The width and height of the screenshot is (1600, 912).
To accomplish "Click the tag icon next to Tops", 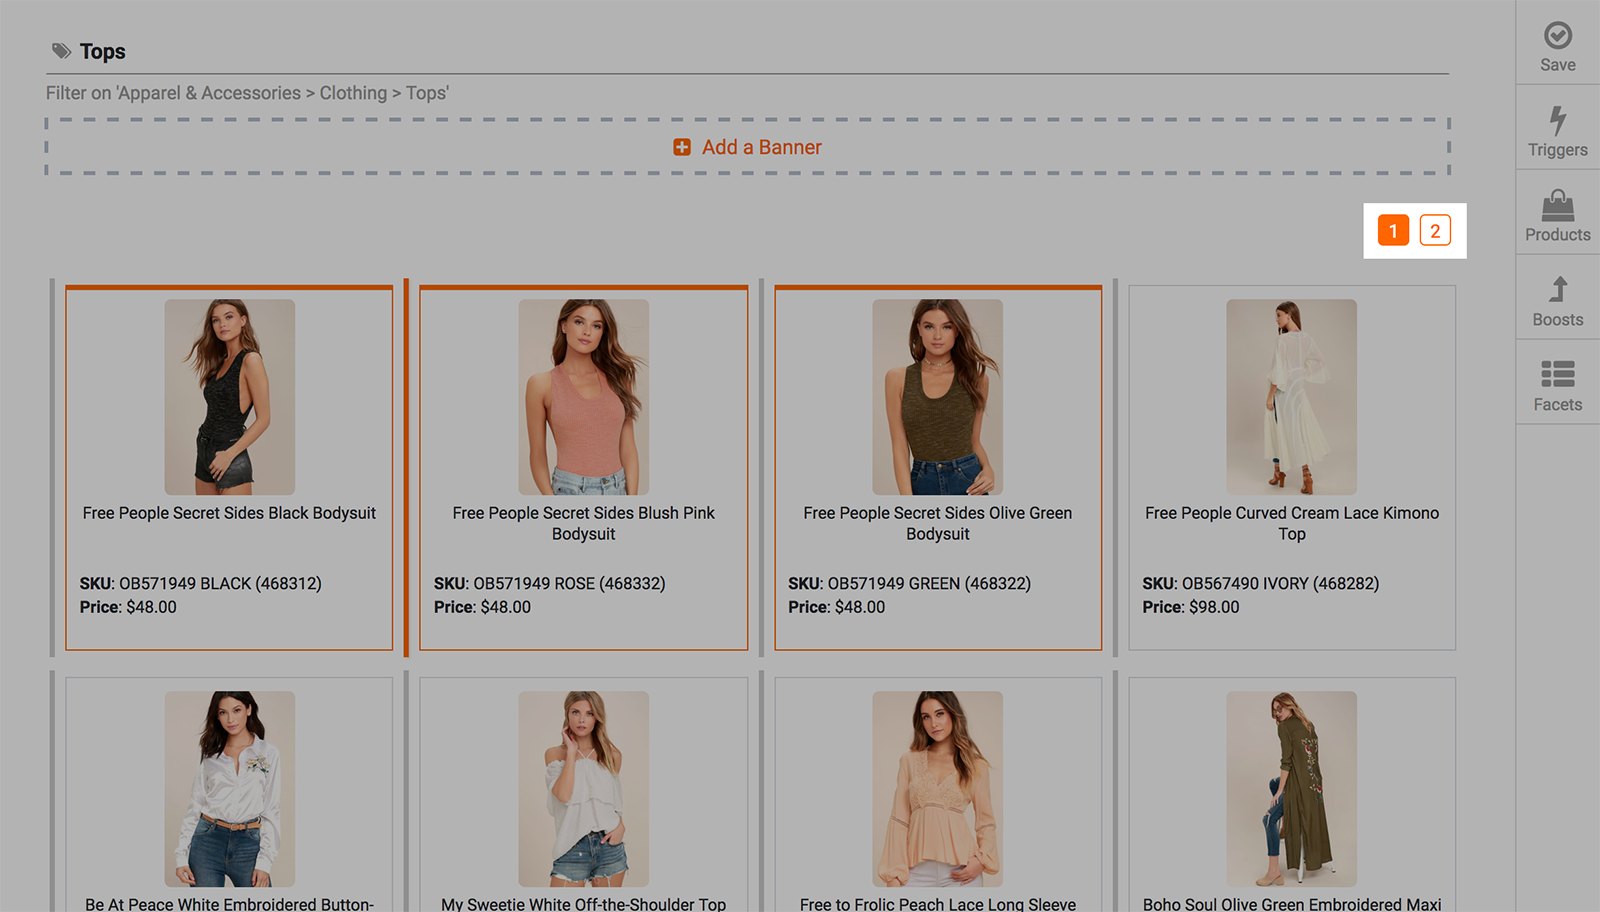I will coord(62,51).
